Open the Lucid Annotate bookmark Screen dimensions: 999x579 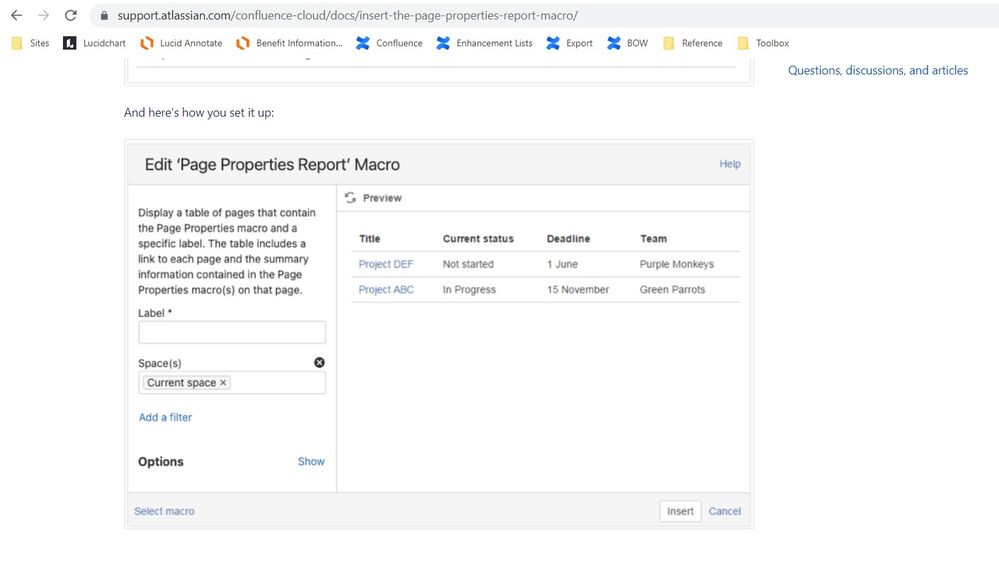[181, 43]
